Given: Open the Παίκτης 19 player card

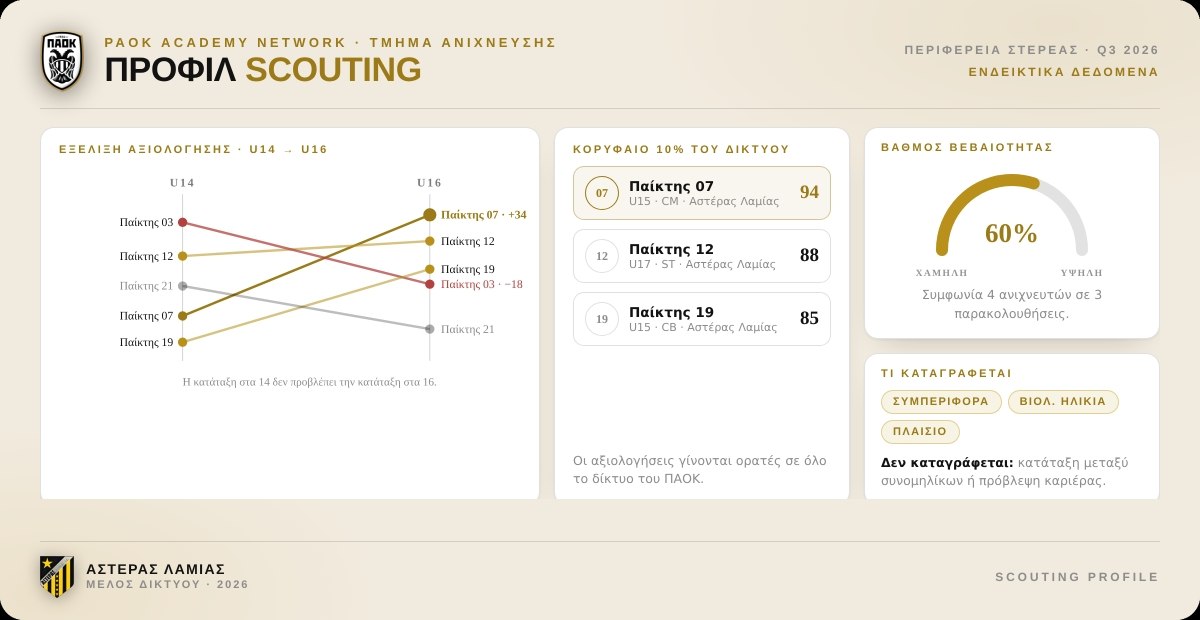Looking at the screenshot, I should (702, 319).
